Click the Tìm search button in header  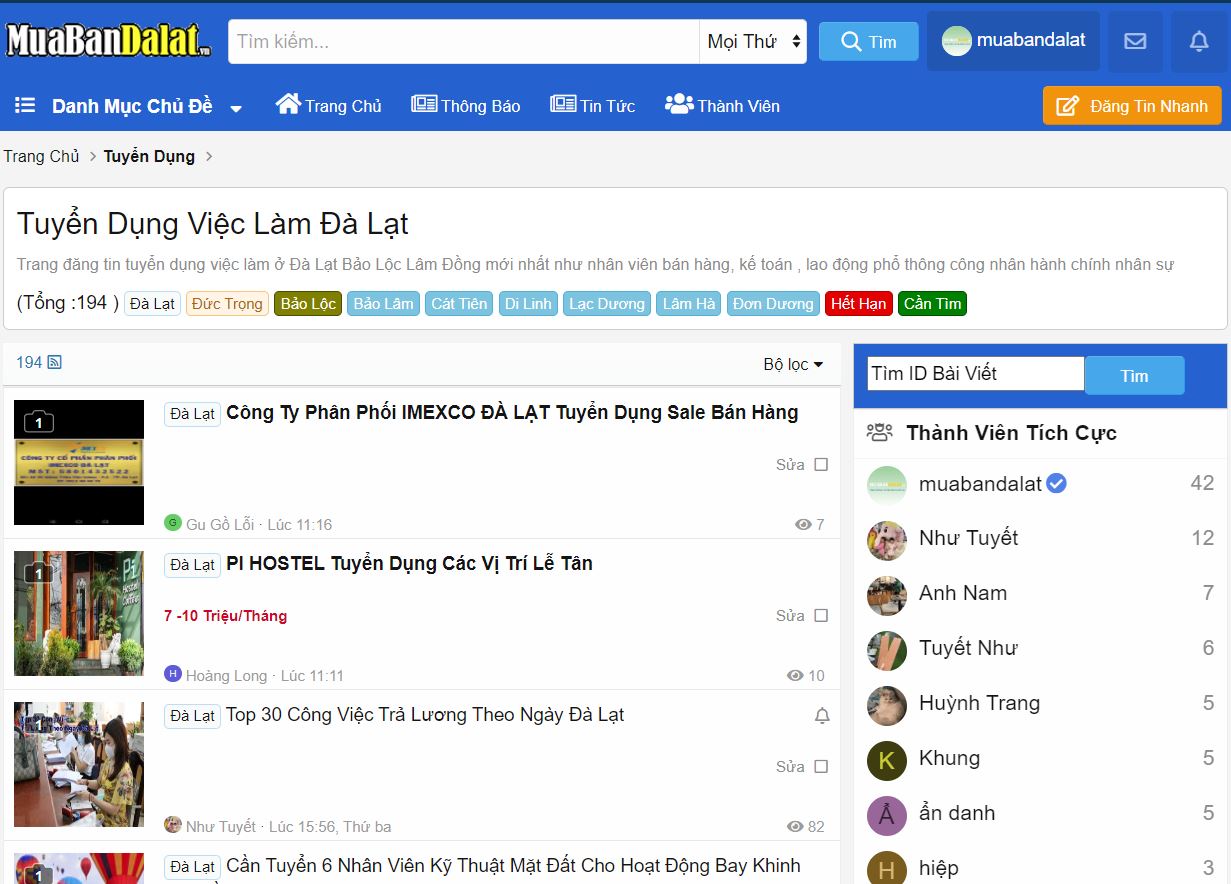869,42
